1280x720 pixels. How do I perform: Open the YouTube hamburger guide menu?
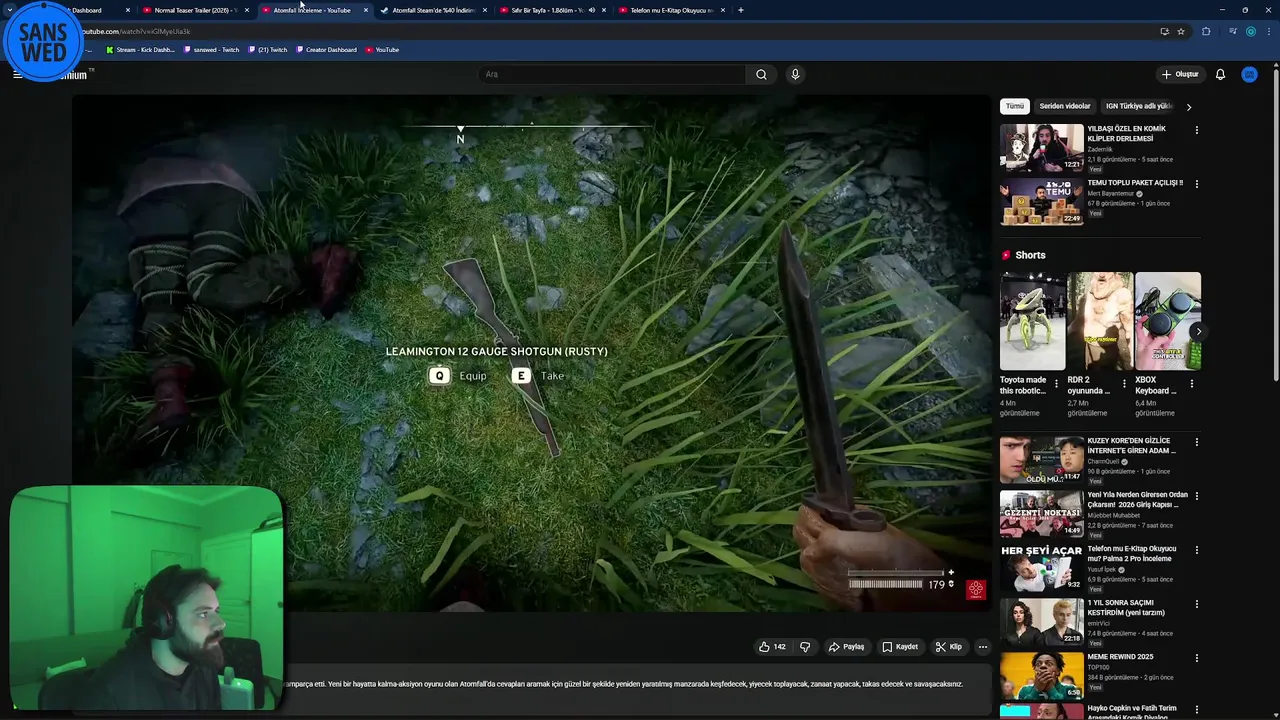coord(17,74)
